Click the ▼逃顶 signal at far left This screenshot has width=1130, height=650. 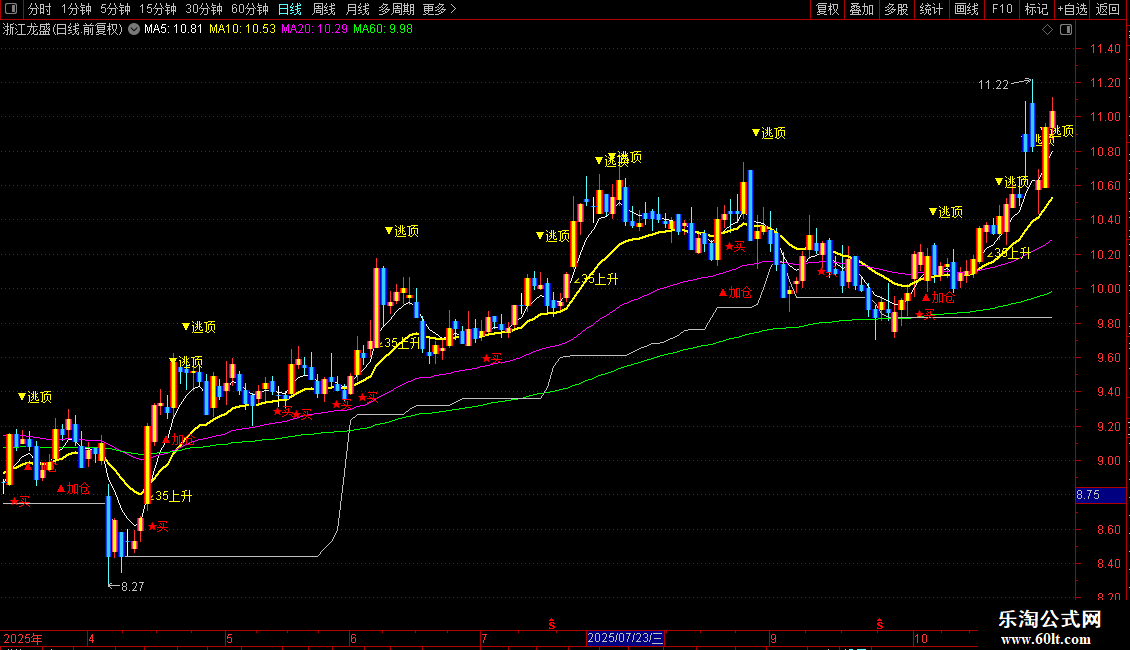[x=35, y=397]
